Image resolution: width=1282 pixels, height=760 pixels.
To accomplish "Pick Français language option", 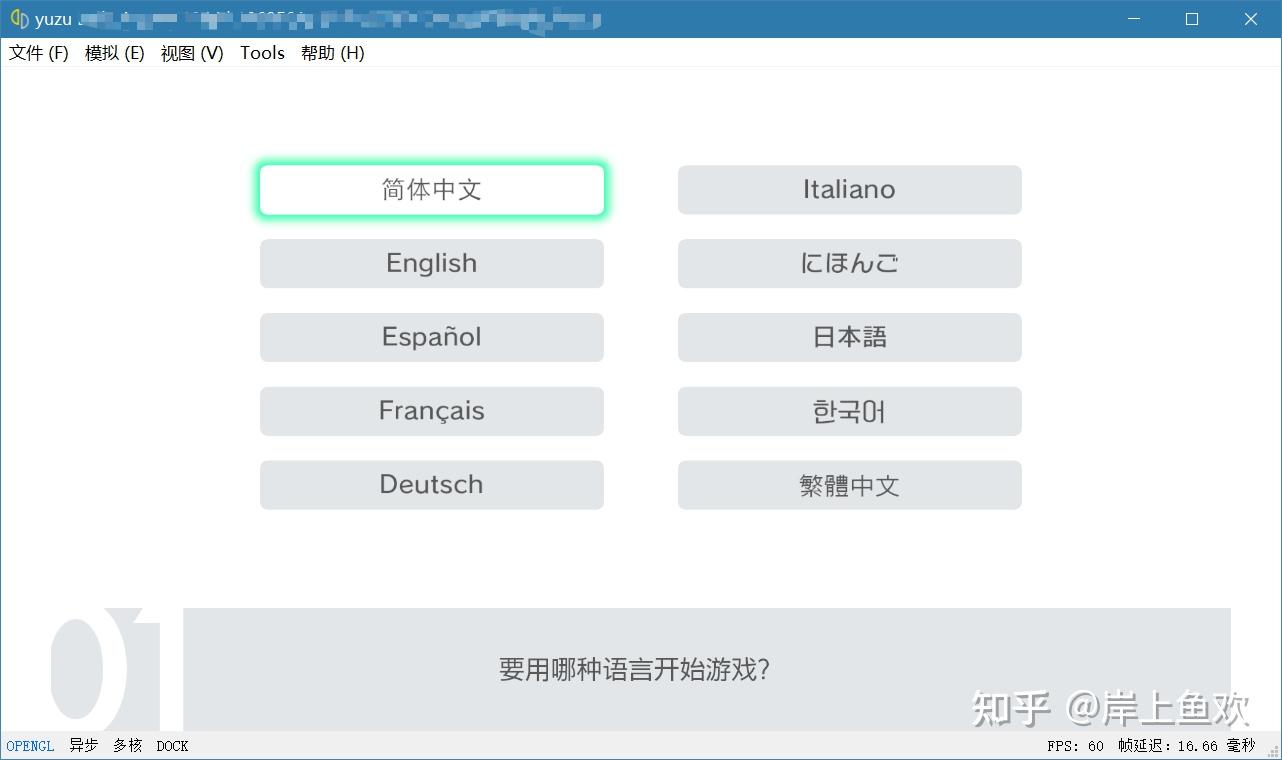I will pyautogui.click(x=432, y=411).
